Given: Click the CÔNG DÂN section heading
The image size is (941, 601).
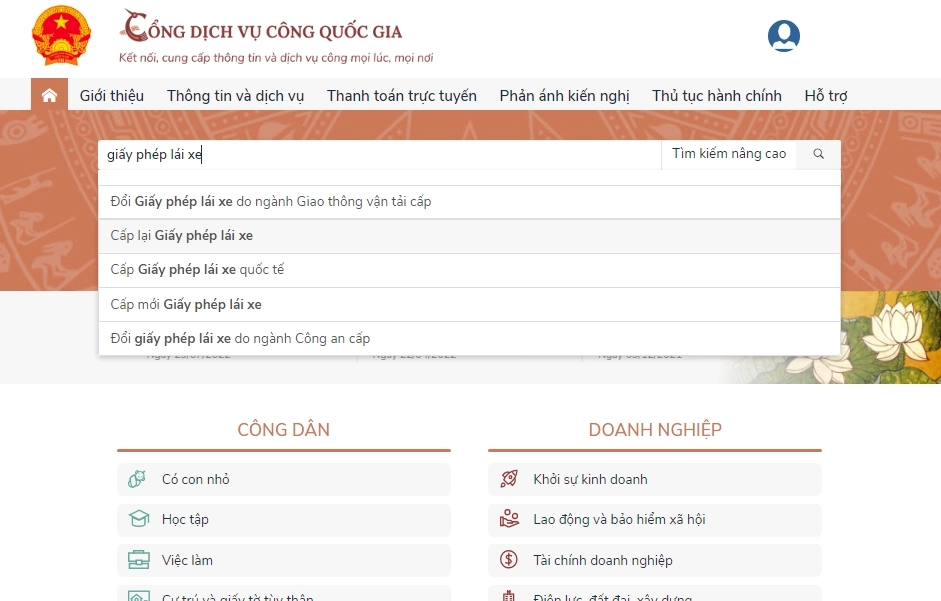Looking at the screenshot, I should (x=283, y=430).
